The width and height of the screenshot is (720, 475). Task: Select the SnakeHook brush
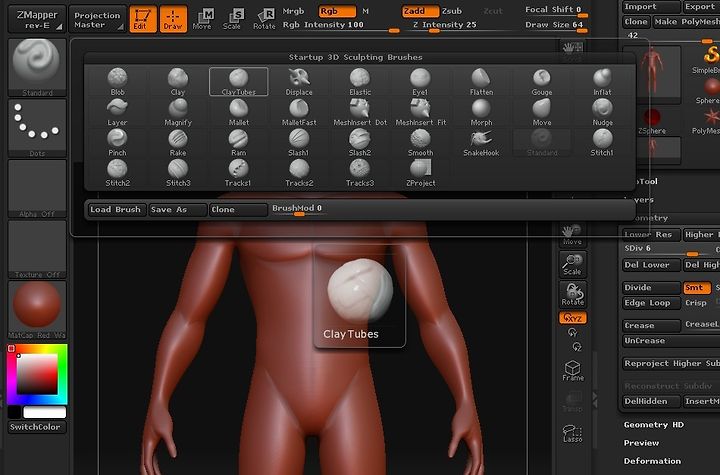point(481,143)
